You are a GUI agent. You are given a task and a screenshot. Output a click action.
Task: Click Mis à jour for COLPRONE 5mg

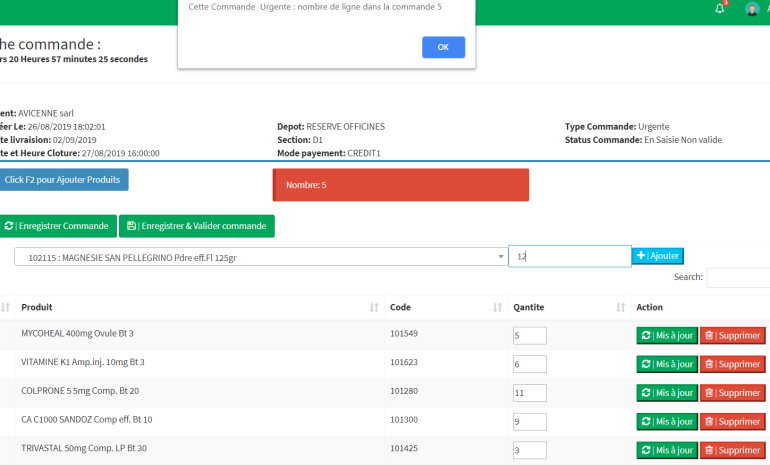(666, 393)
